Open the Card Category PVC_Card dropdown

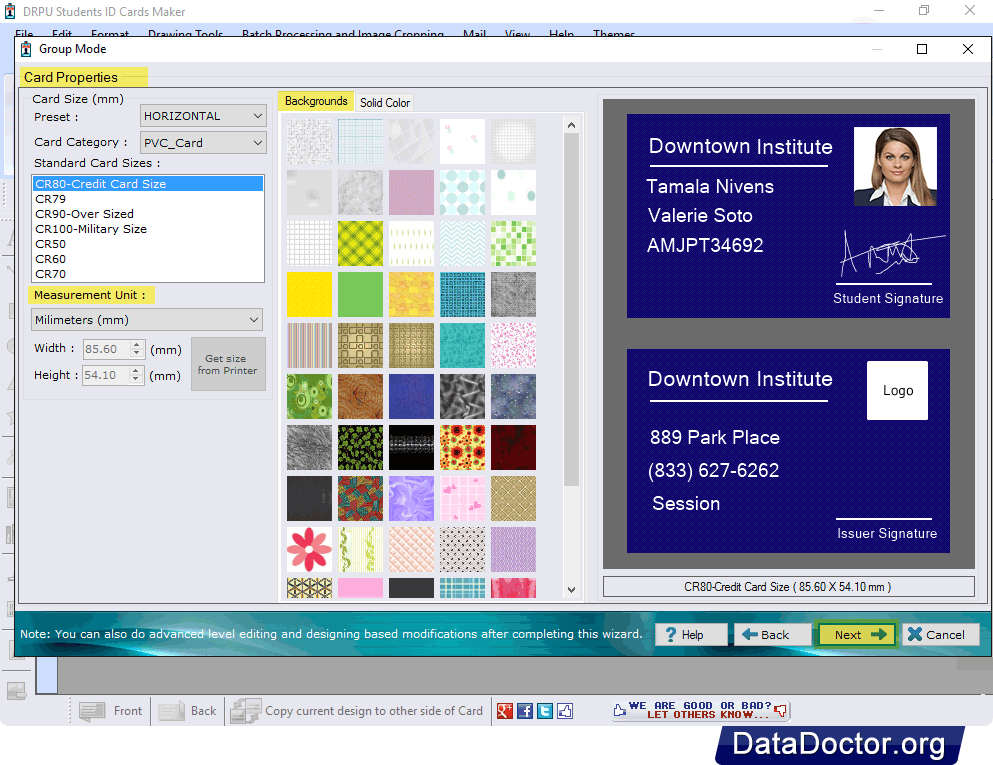pyautogui.click(x=203, y=142)
